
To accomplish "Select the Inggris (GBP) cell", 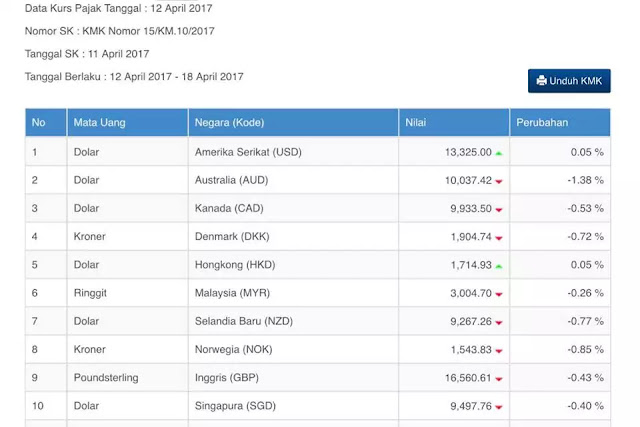I will (x=293, y=378).
